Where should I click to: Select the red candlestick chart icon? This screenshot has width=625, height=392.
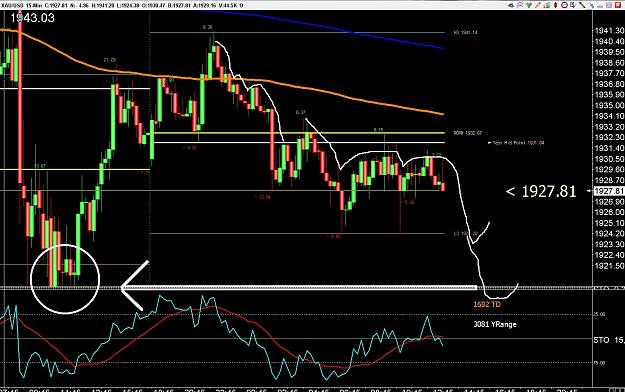pos(556,5)
